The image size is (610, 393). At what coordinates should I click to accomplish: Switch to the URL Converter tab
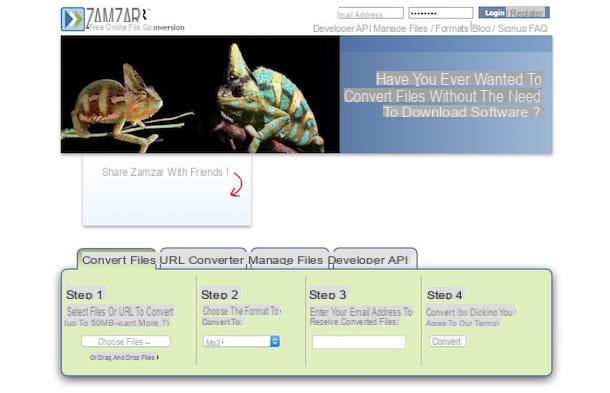coord(202,260)
